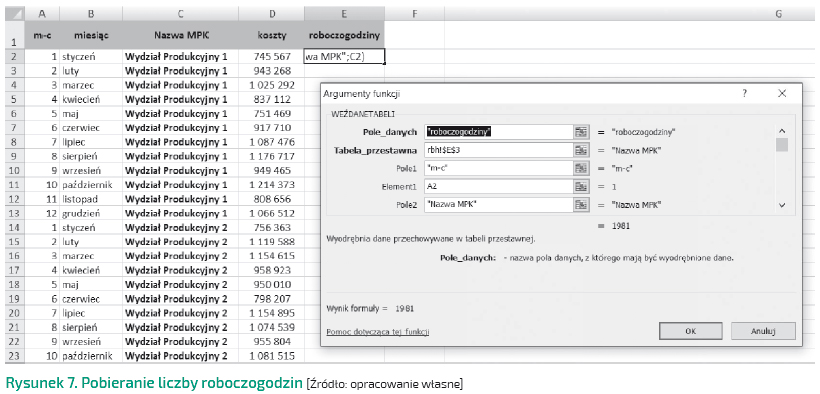Click range picker icon for Pole1

click(581, 168)
